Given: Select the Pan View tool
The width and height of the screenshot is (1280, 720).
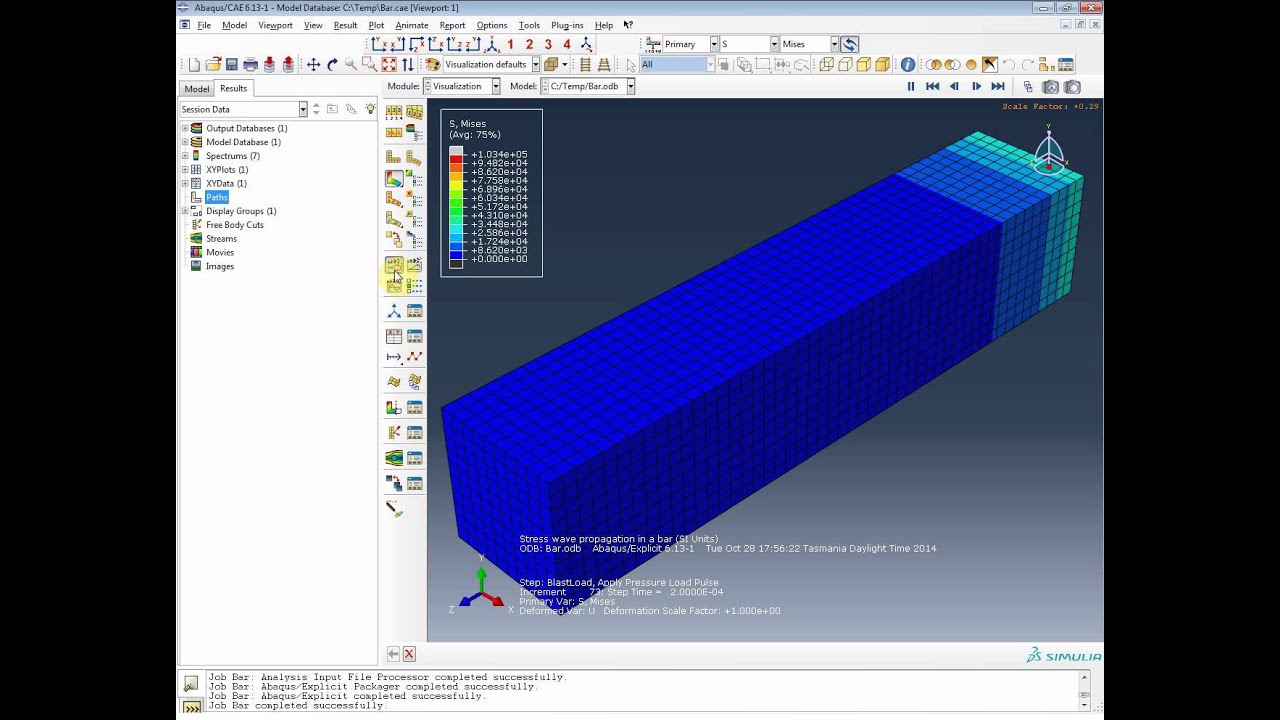Looking at the screenshot, I should 313,65.
